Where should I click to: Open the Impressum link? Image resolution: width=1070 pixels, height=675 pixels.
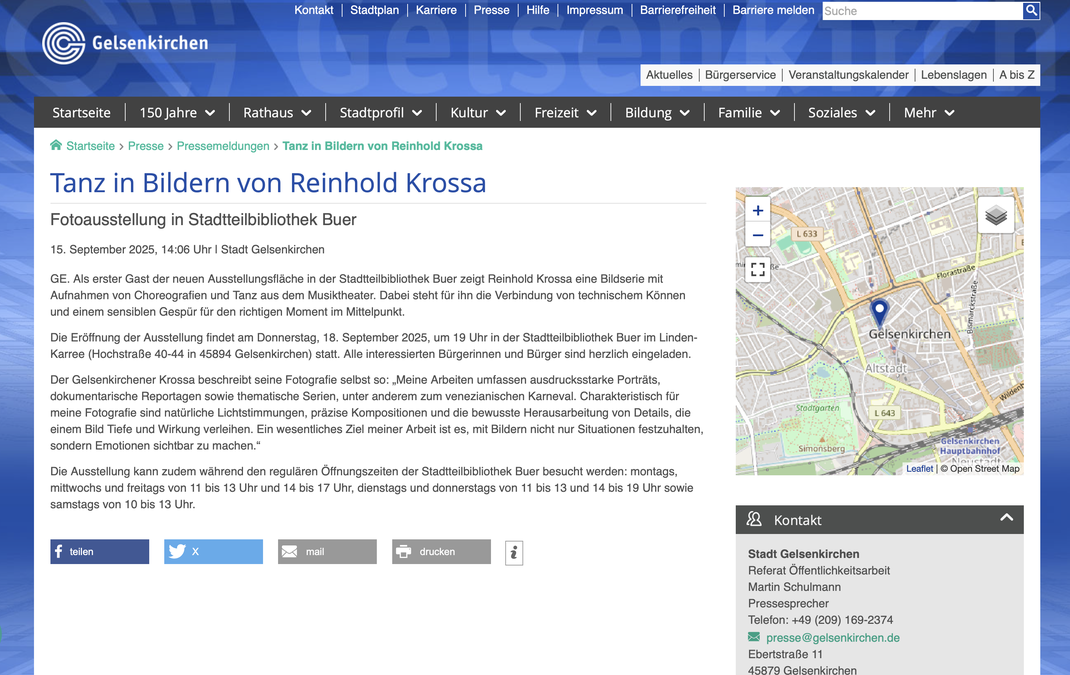tap(594, 10)
